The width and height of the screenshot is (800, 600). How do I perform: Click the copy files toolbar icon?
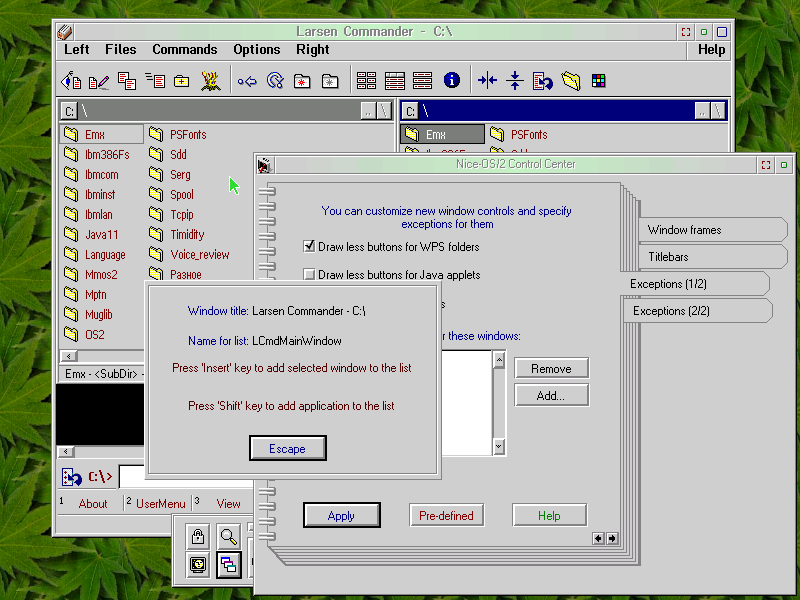[x=127, y=81]
